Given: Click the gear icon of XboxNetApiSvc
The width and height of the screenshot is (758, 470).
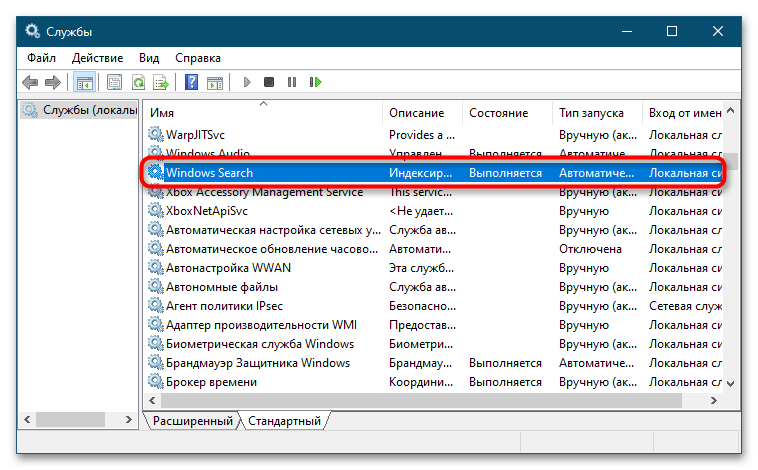Looking at the screenshot, I should point(156,211).
